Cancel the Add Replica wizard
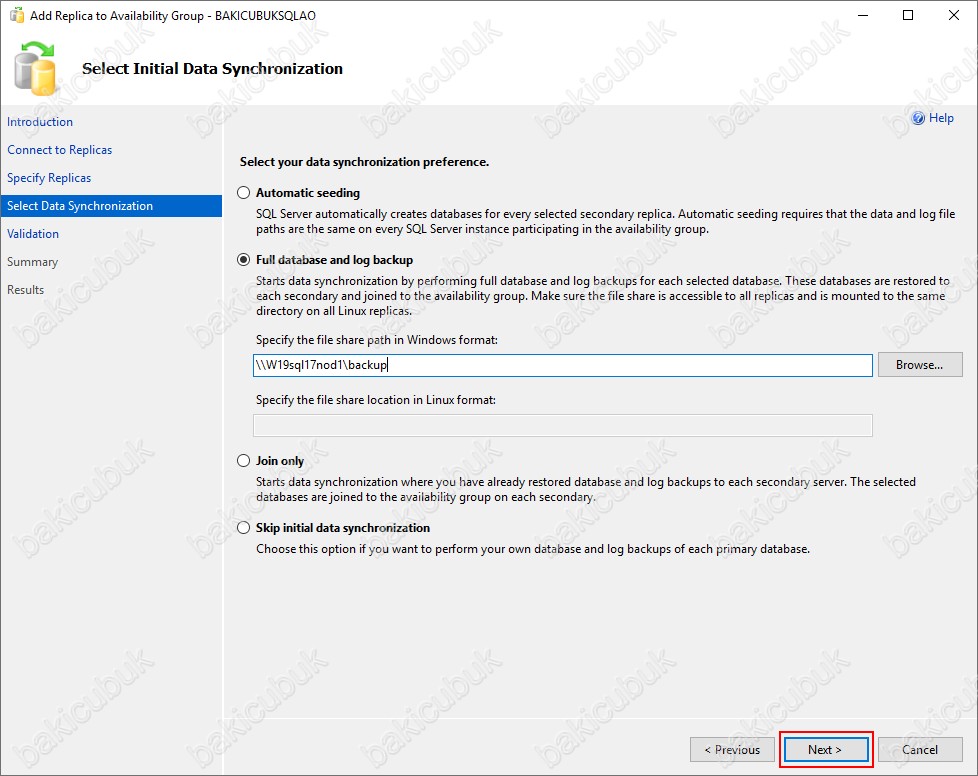The height and width of the screenshot is (776, 978). 920,750
